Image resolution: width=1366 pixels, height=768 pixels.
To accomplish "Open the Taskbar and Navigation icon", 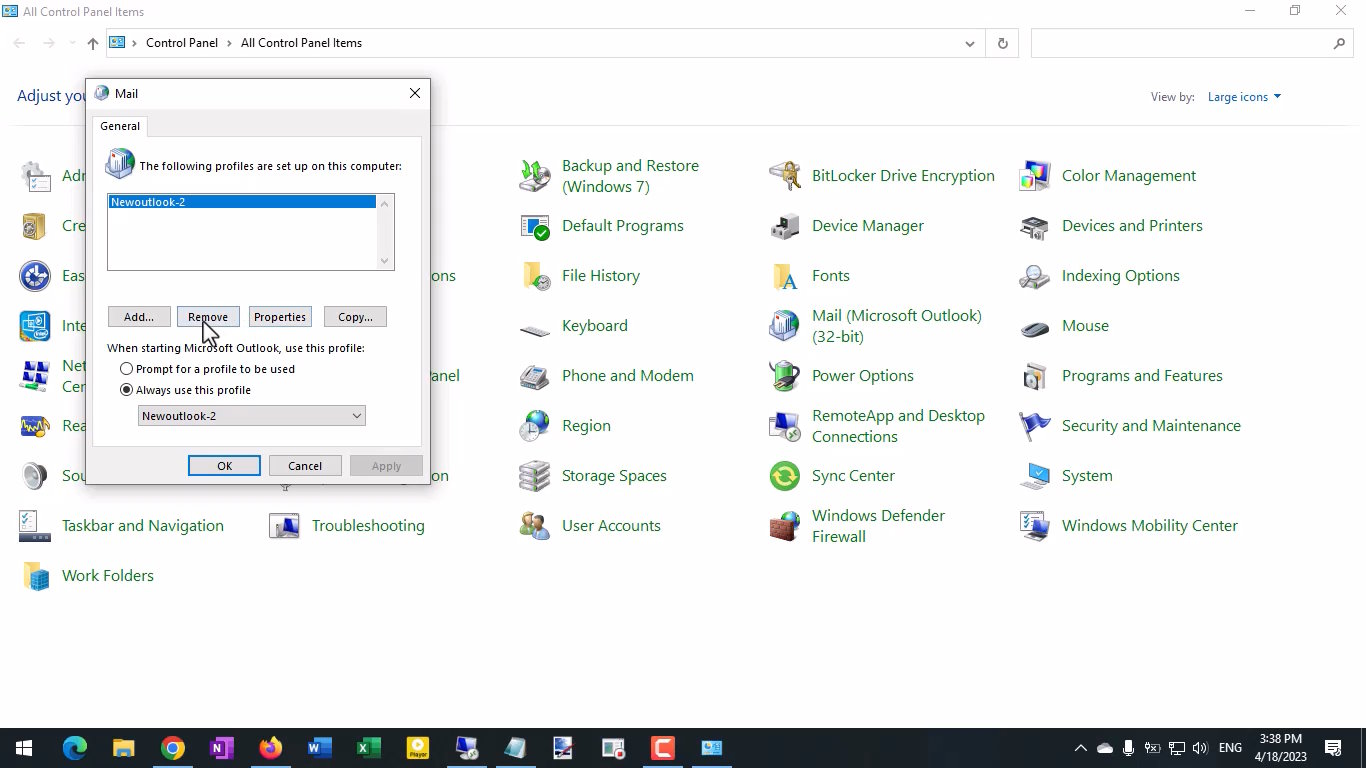I will [35, 526].
